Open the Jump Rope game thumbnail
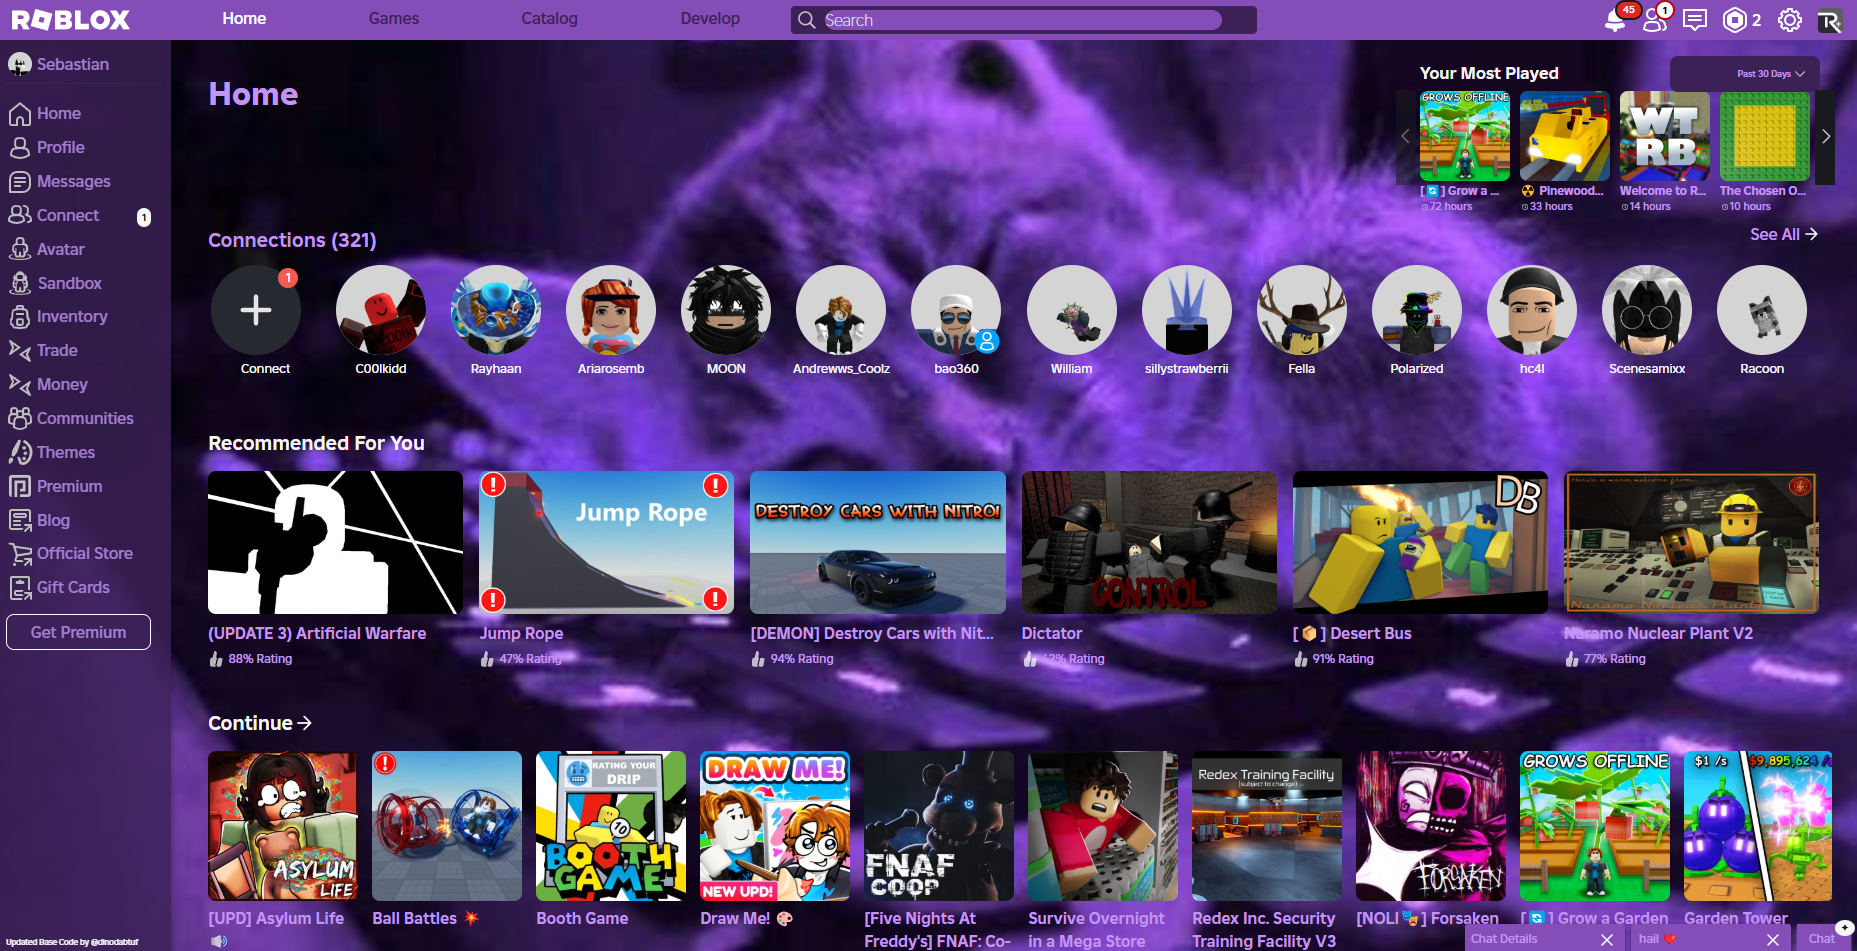Viewport: 1857px width, 951px height. (607, 542)
